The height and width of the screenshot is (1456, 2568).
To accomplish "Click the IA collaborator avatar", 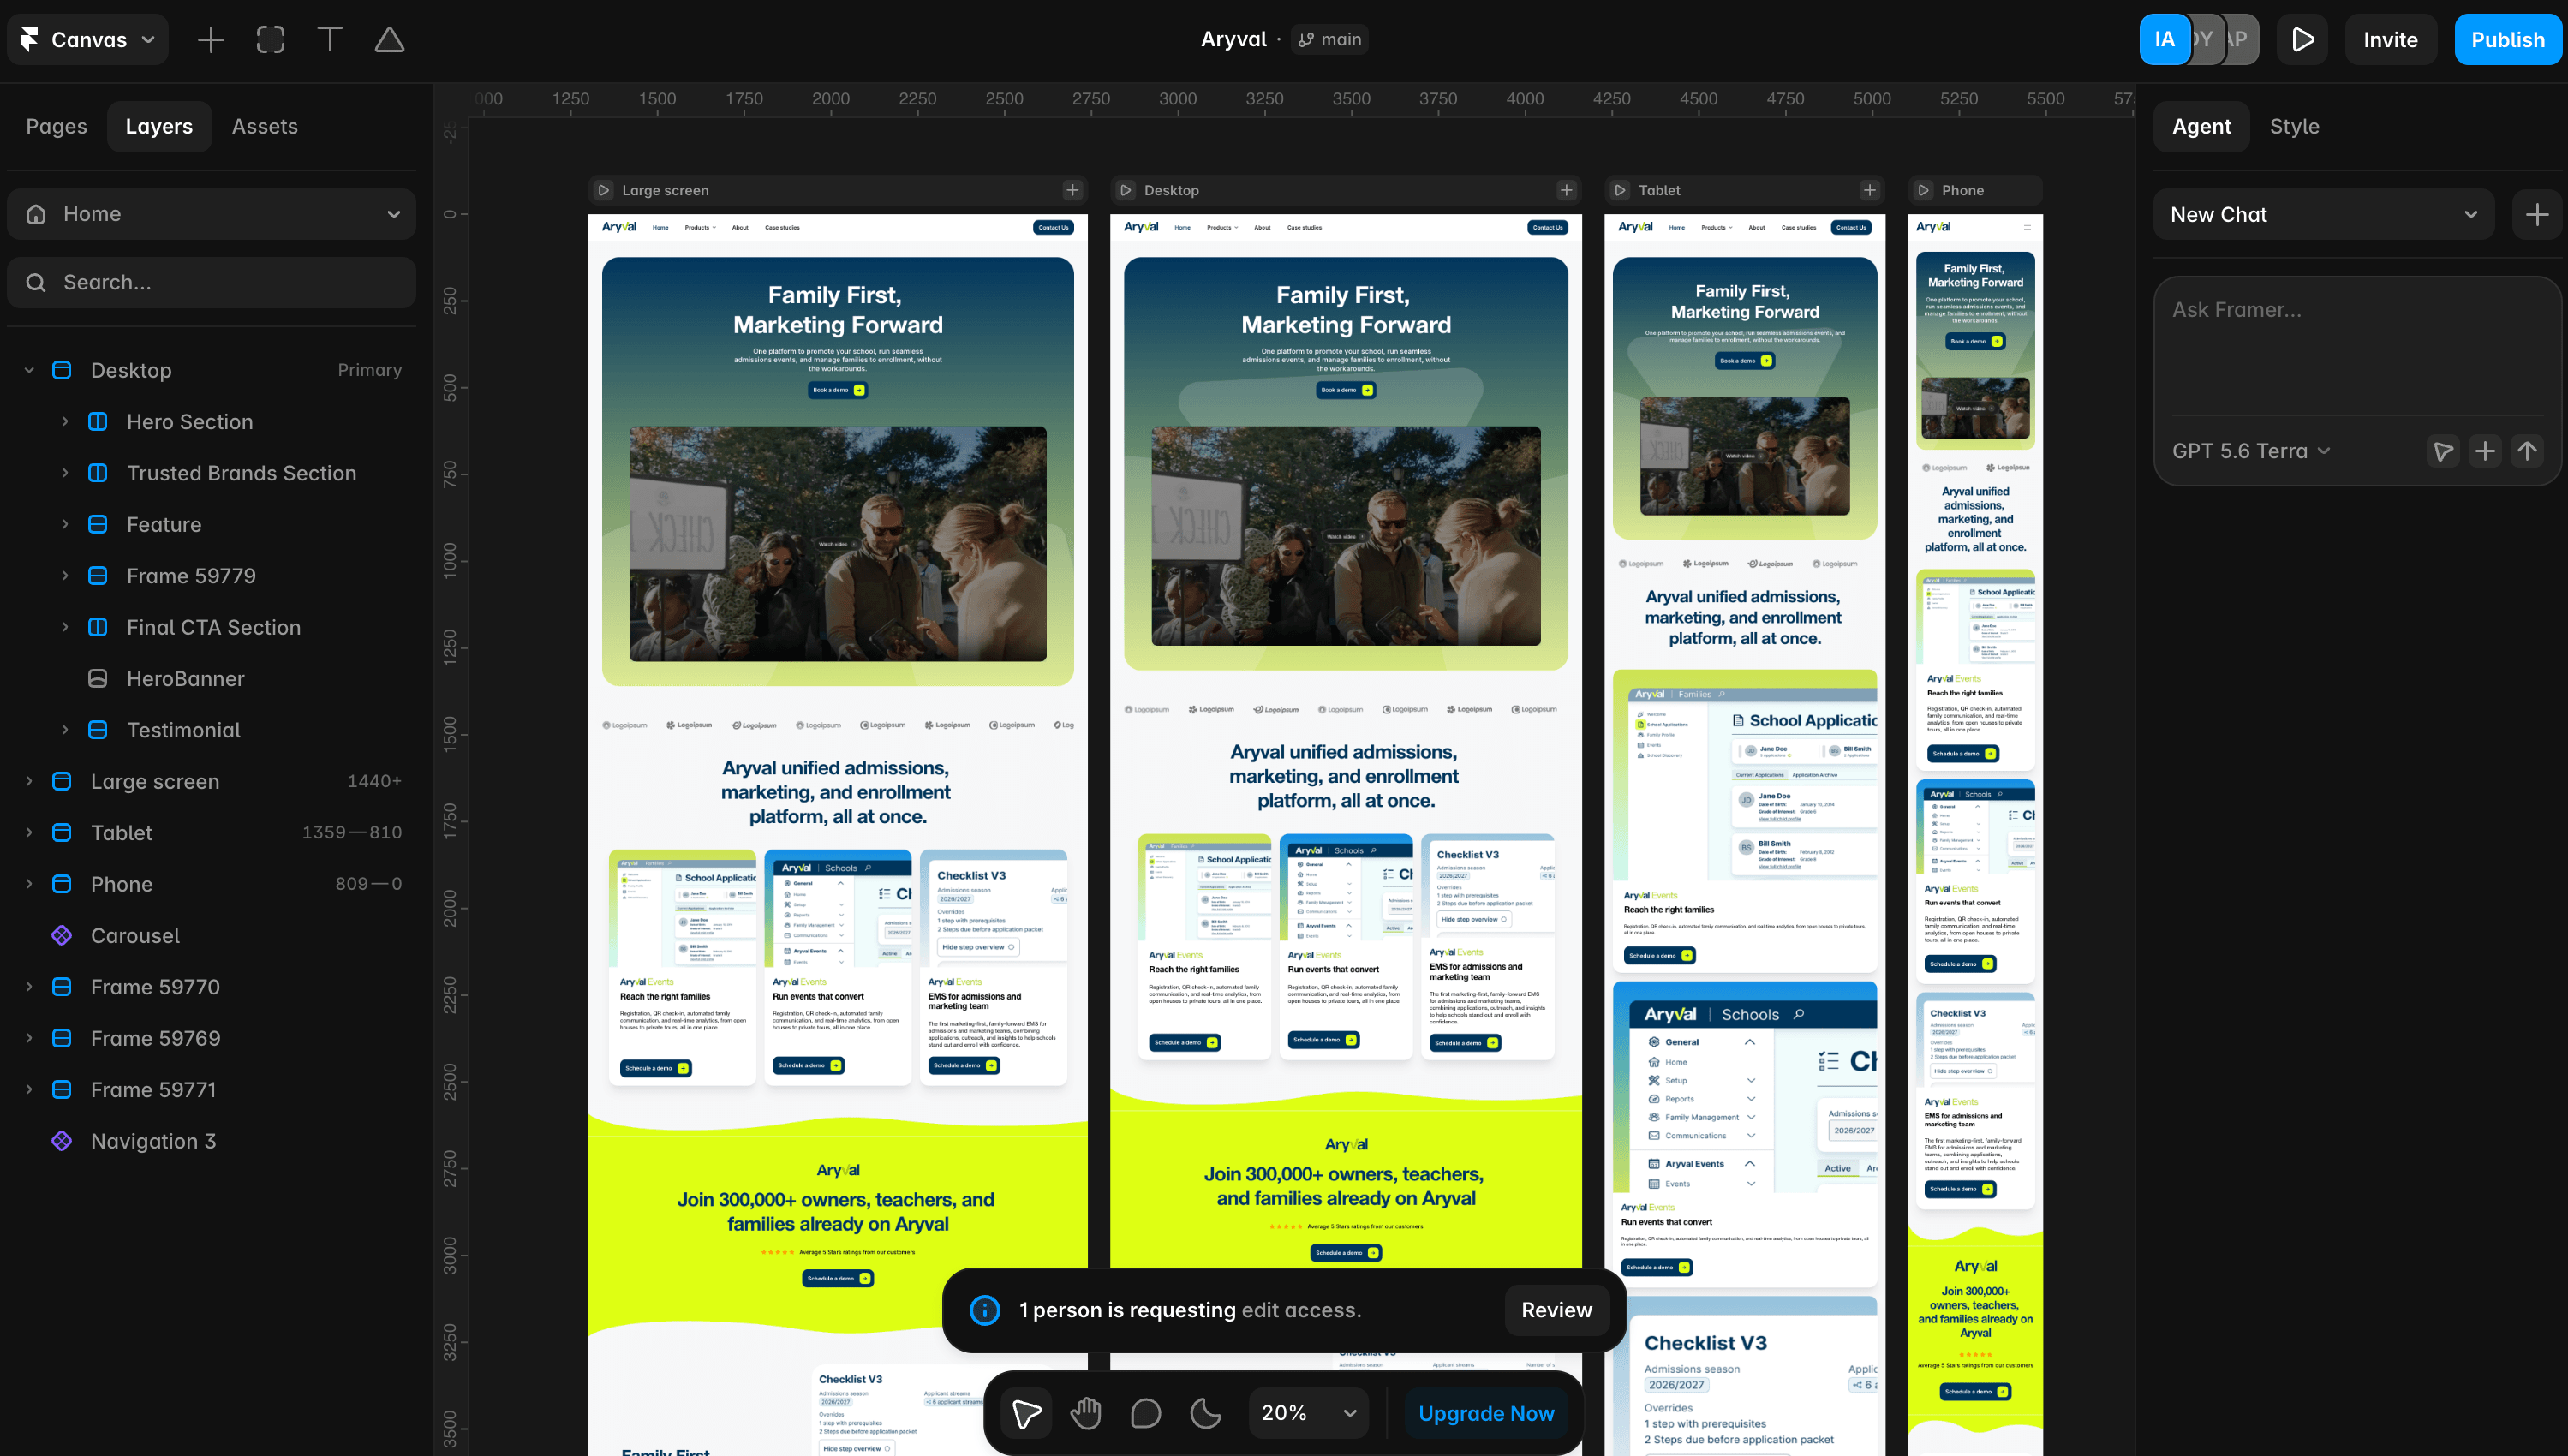I will (2164, 40).
